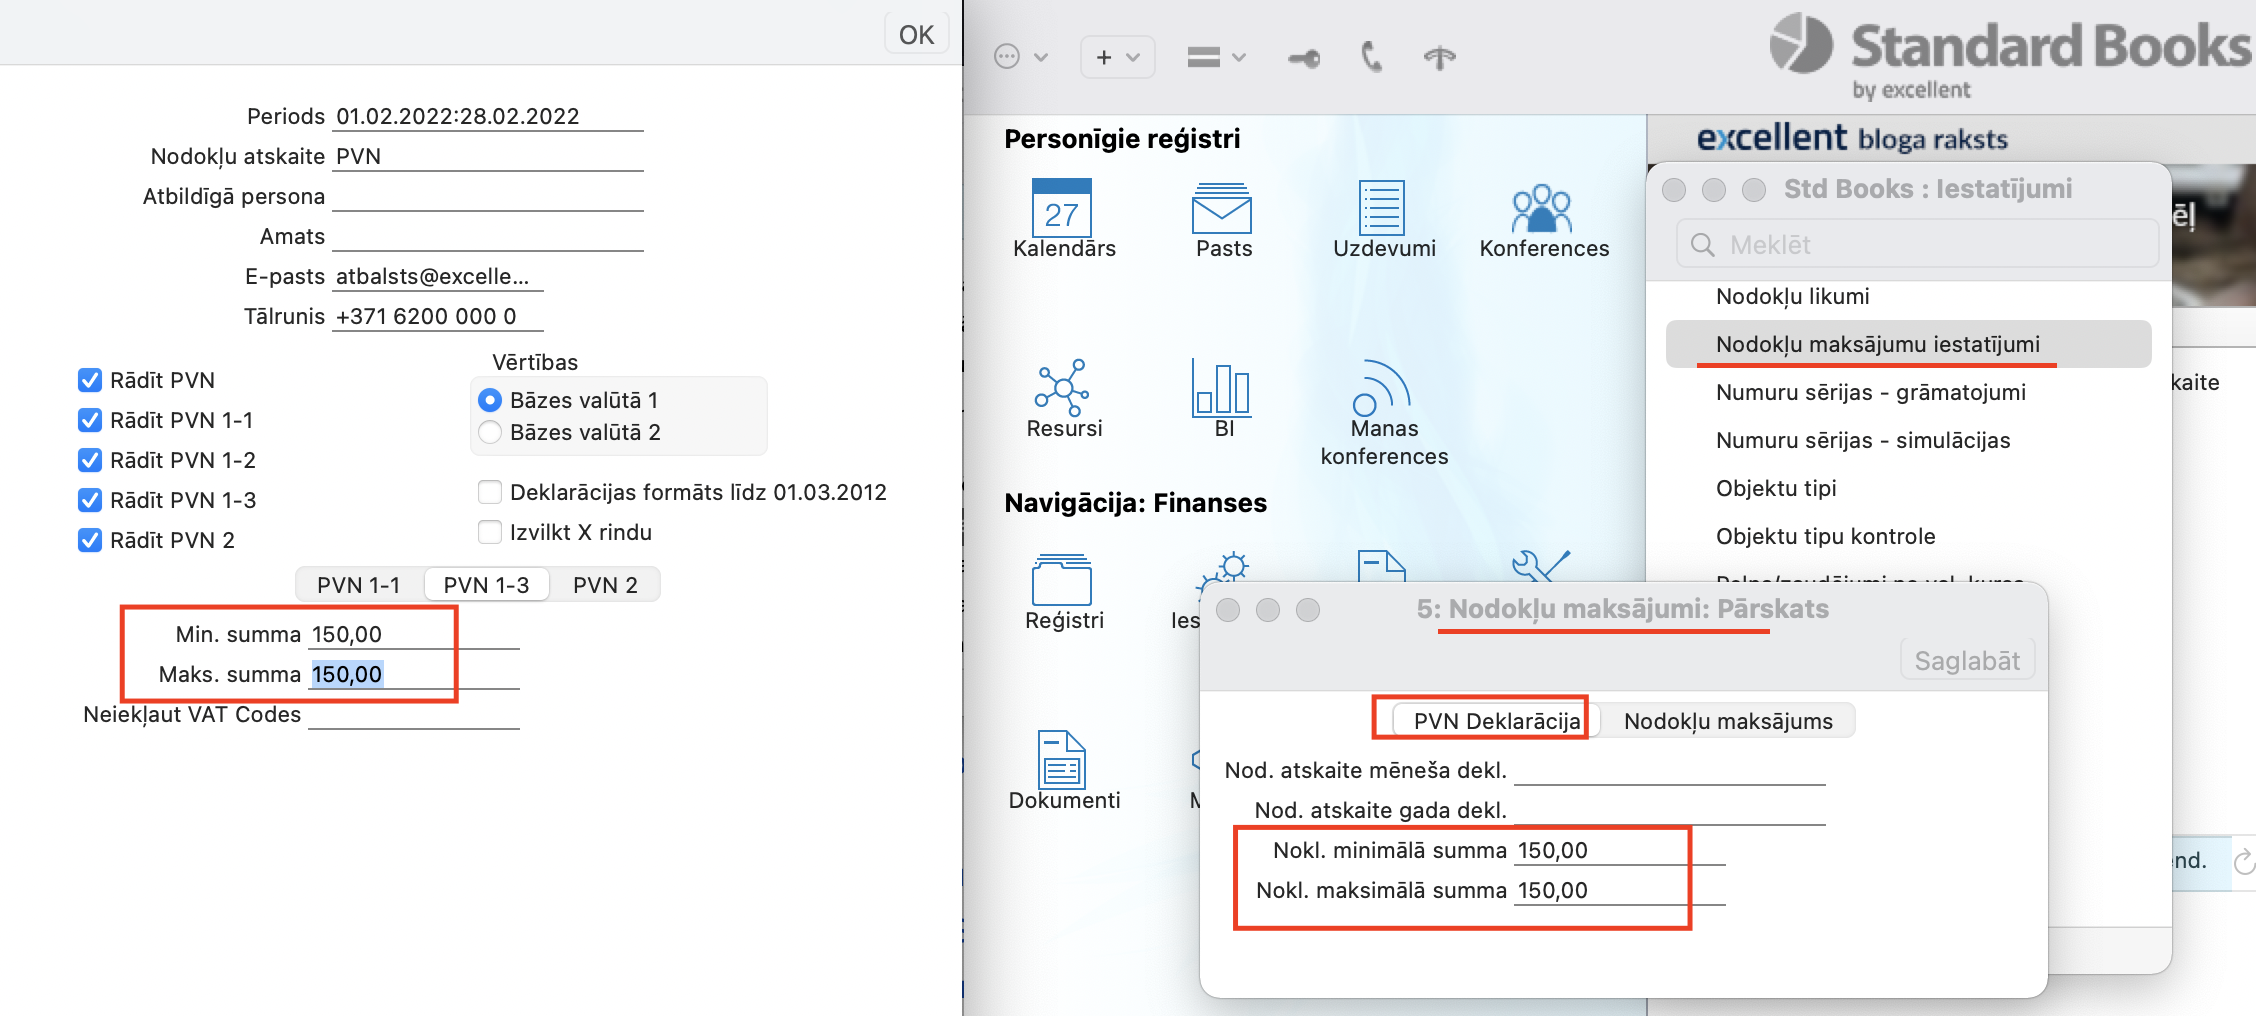
Task: Click the phone icon in toolbar
Action: [x=1372, y=57]
